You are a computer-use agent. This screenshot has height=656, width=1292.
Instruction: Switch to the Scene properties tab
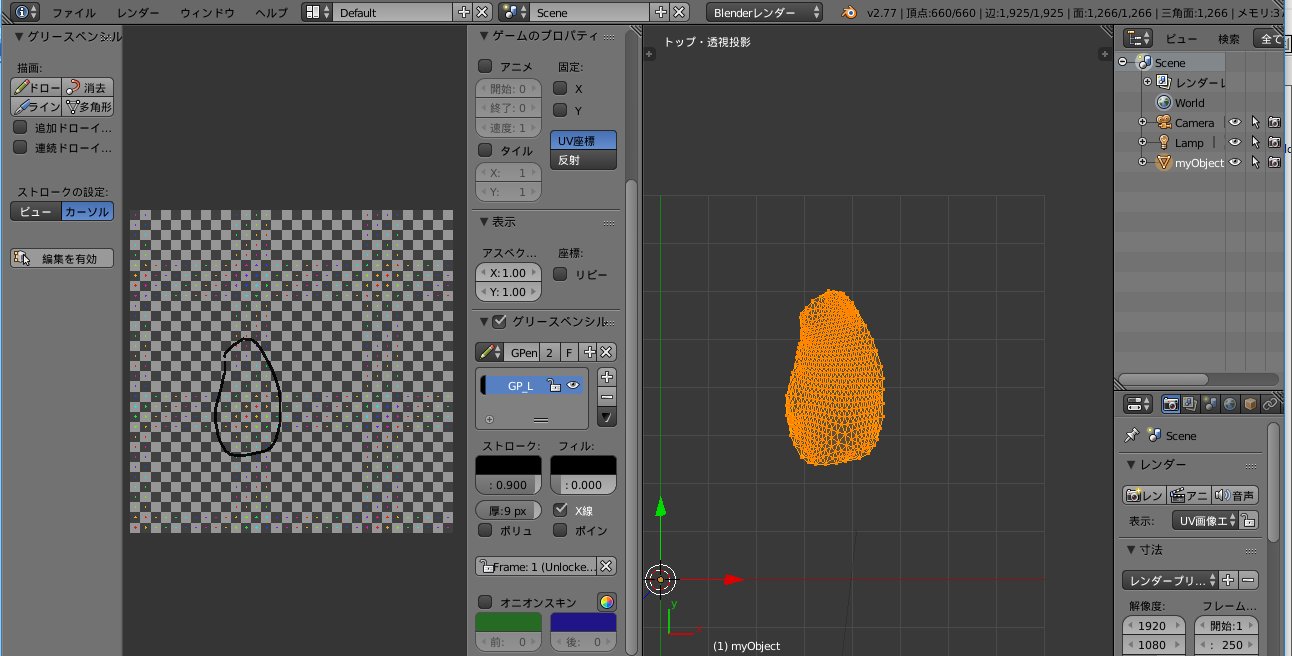coord(1210,404)
